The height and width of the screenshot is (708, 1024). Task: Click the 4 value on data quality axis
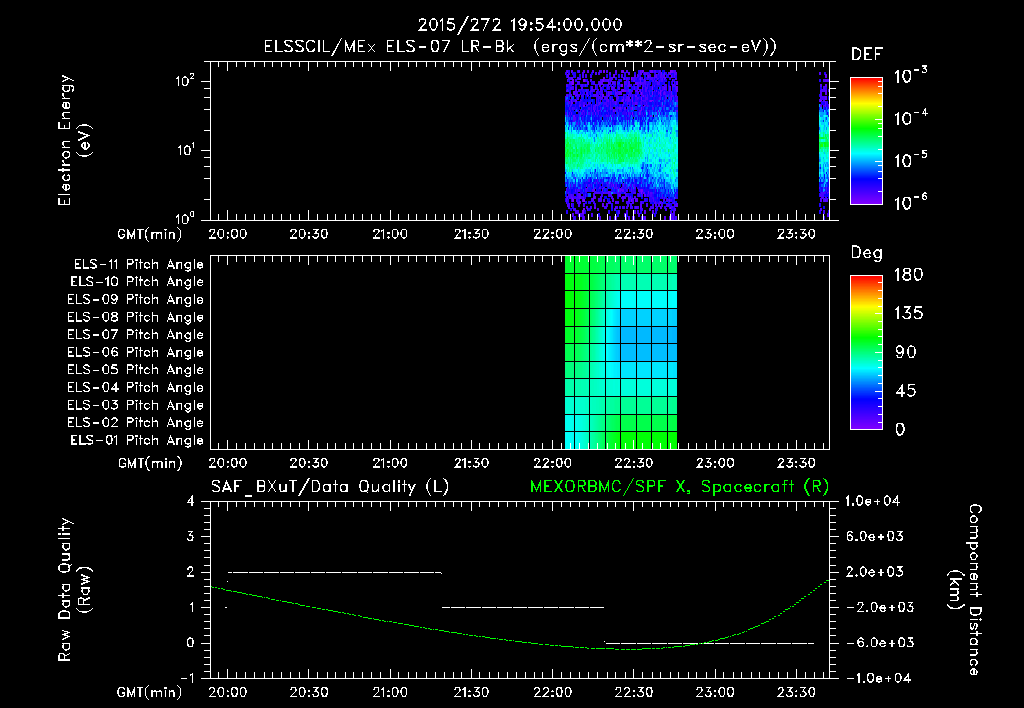[x=190, y=502]
